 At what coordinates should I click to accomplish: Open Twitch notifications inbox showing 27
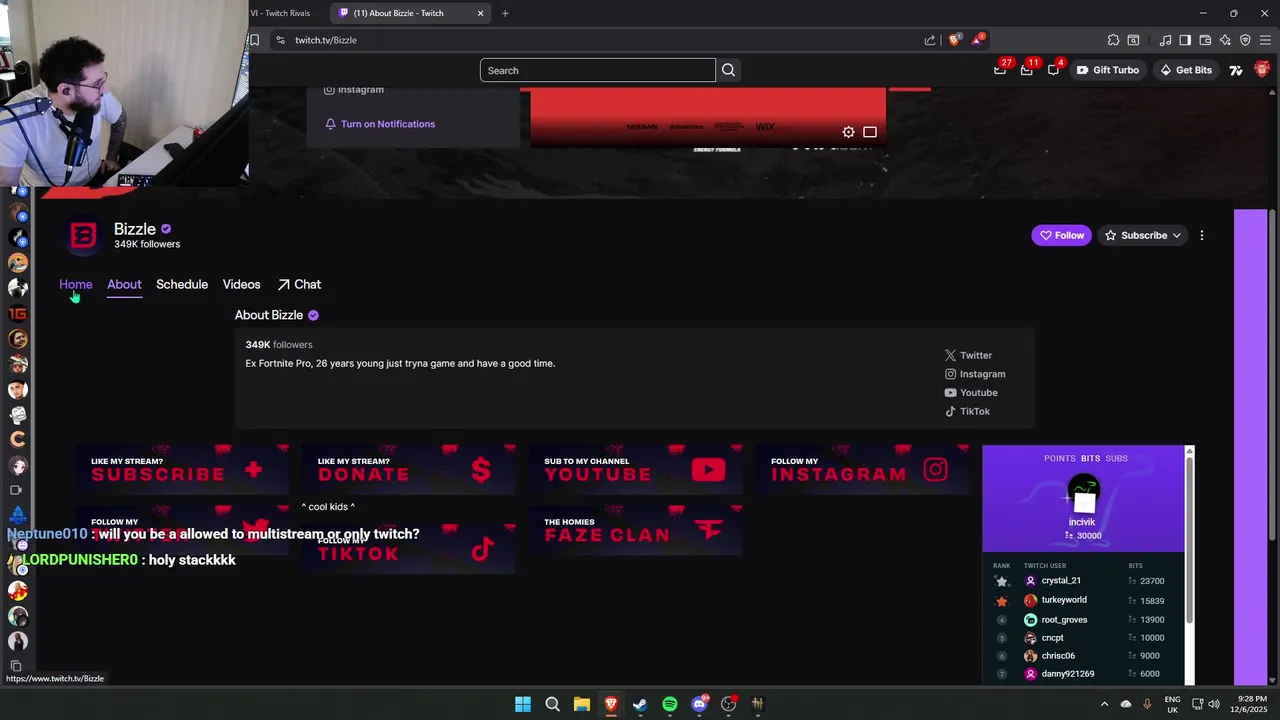tap(1000, 70)
